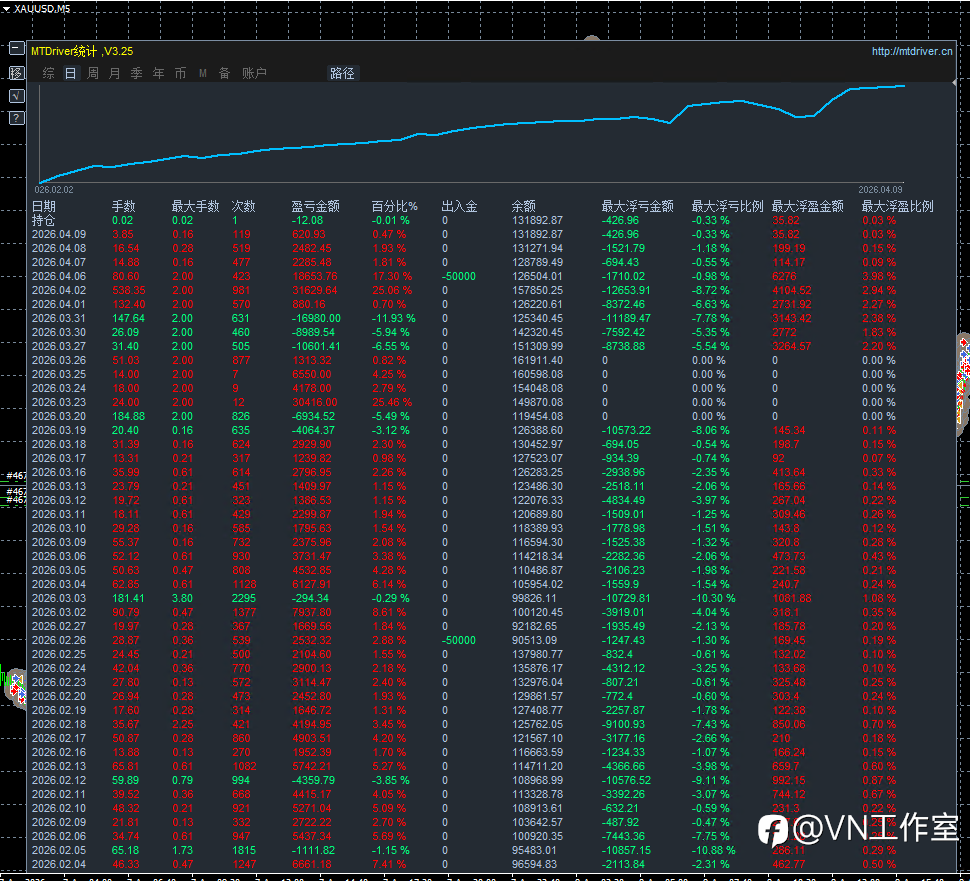Click the 路径 (path) button
Image resolution: width=970 pixels, height=881 pixels.
(342, 73)
